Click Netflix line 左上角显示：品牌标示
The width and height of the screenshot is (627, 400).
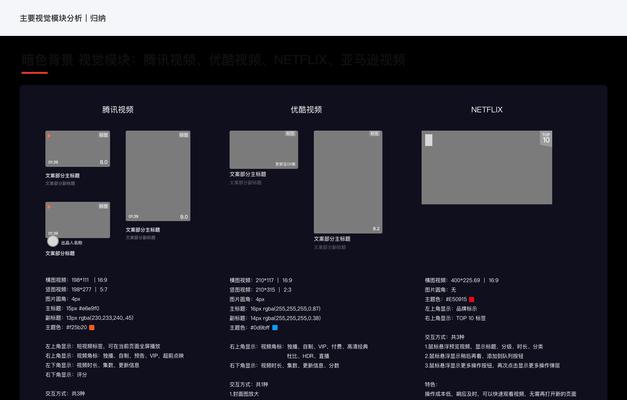(451, 309)
